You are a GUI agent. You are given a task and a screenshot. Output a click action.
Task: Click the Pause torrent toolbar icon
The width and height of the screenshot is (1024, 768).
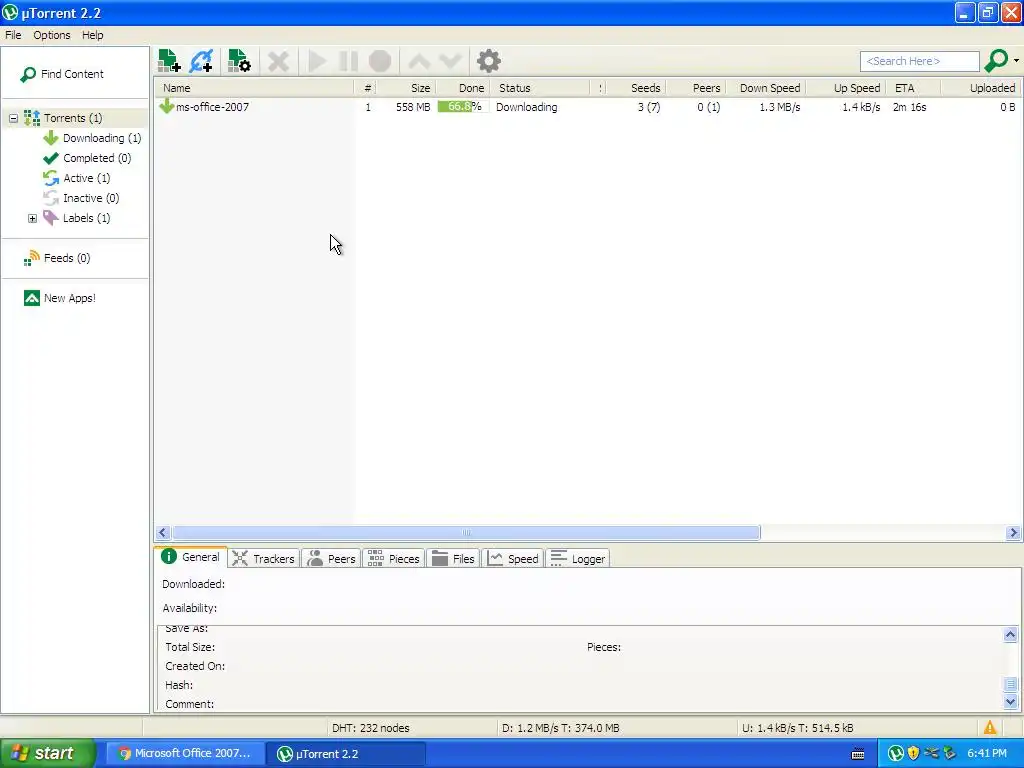(349, 61)
